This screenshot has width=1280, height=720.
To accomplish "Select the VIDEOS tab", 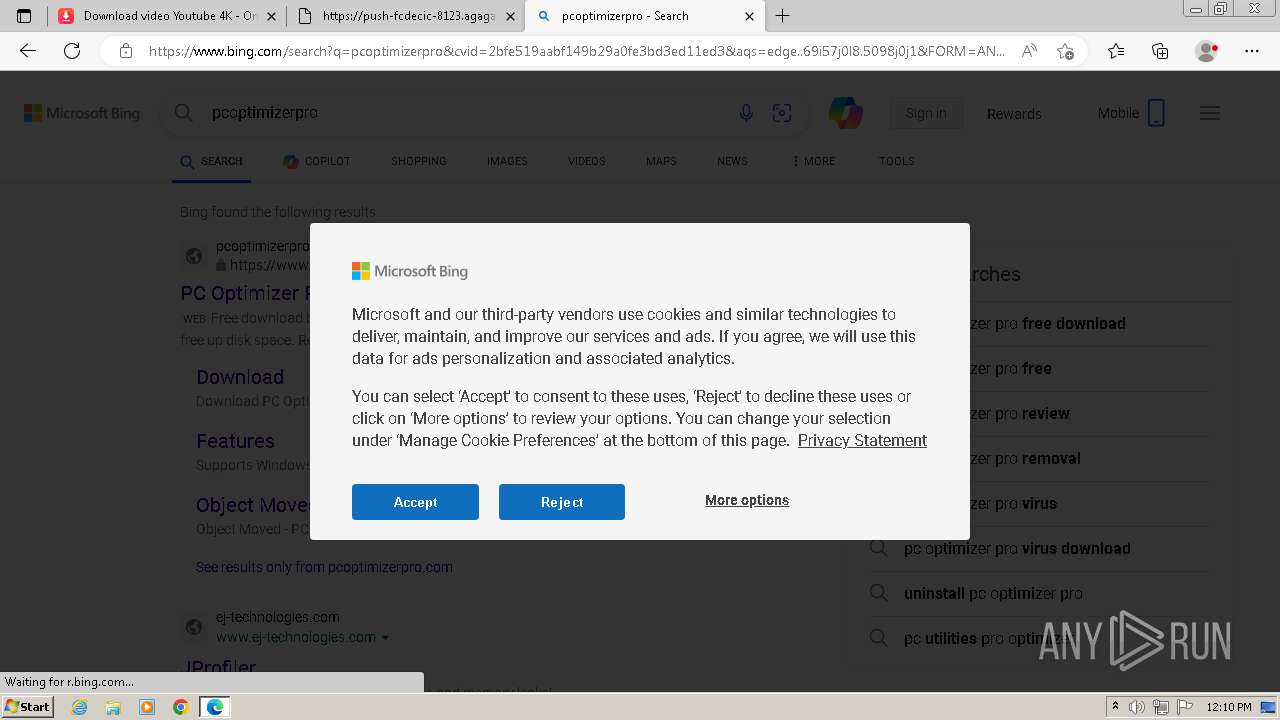I will click(x=587, y=161).
